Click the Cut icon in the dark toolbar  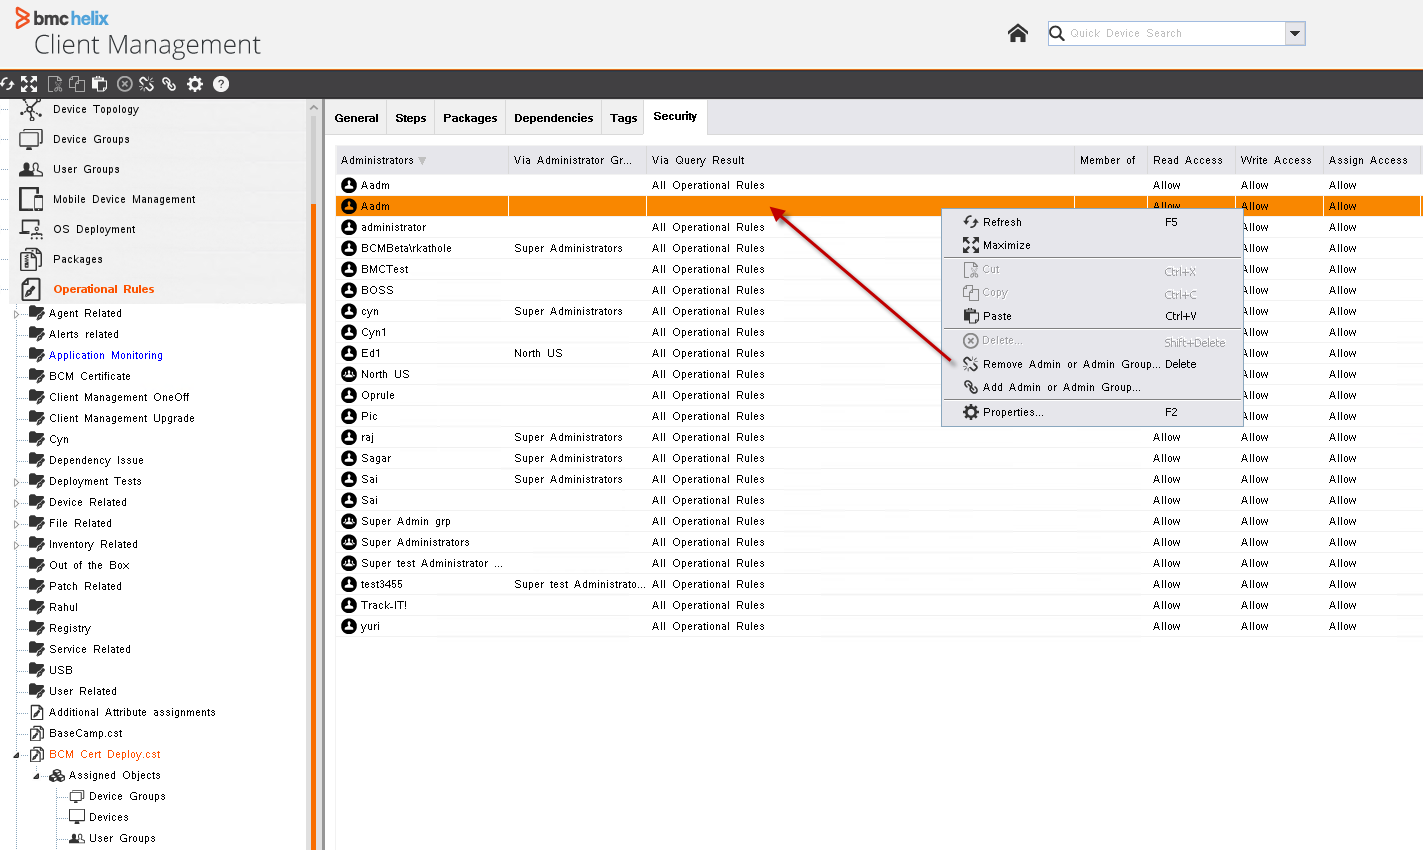click(55, 84)
